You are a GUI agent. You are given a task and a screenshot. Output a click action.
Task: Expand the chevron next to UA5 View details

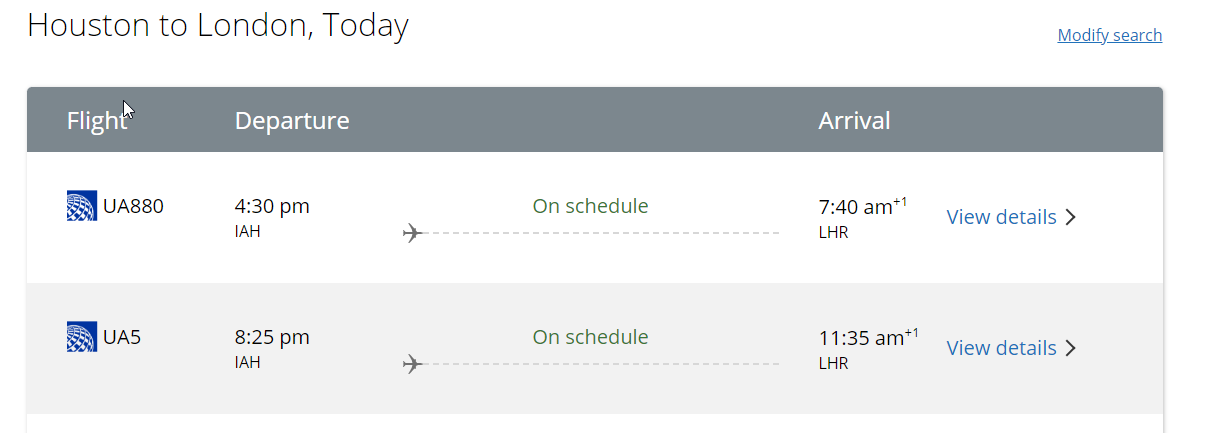coord(1070,348)
